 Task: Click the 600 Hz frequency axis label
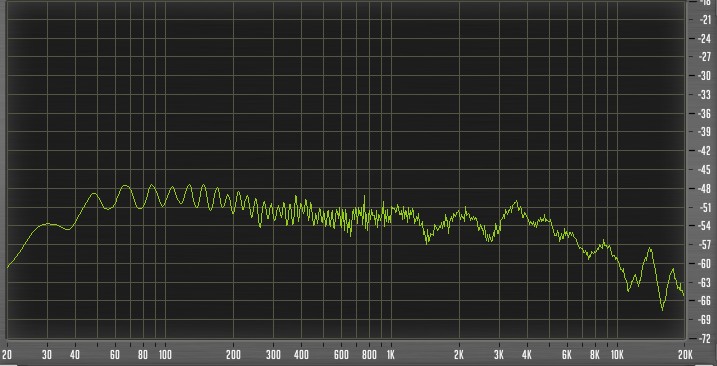tap(341, 355)
